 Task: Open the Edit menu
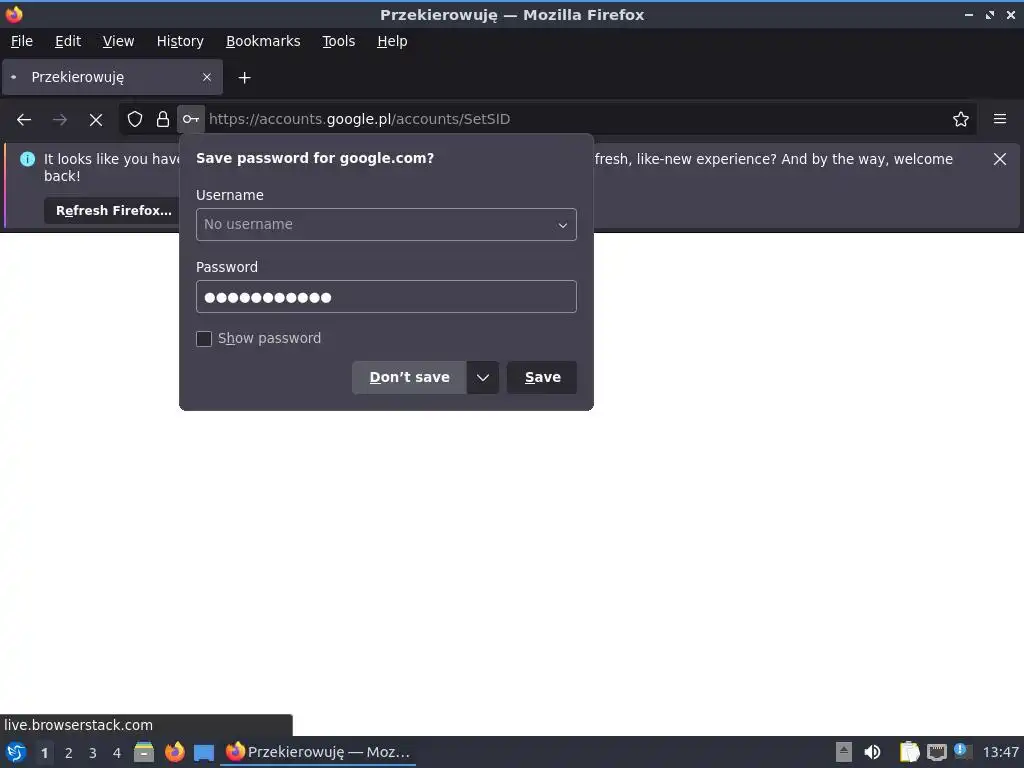pos(68,41)
